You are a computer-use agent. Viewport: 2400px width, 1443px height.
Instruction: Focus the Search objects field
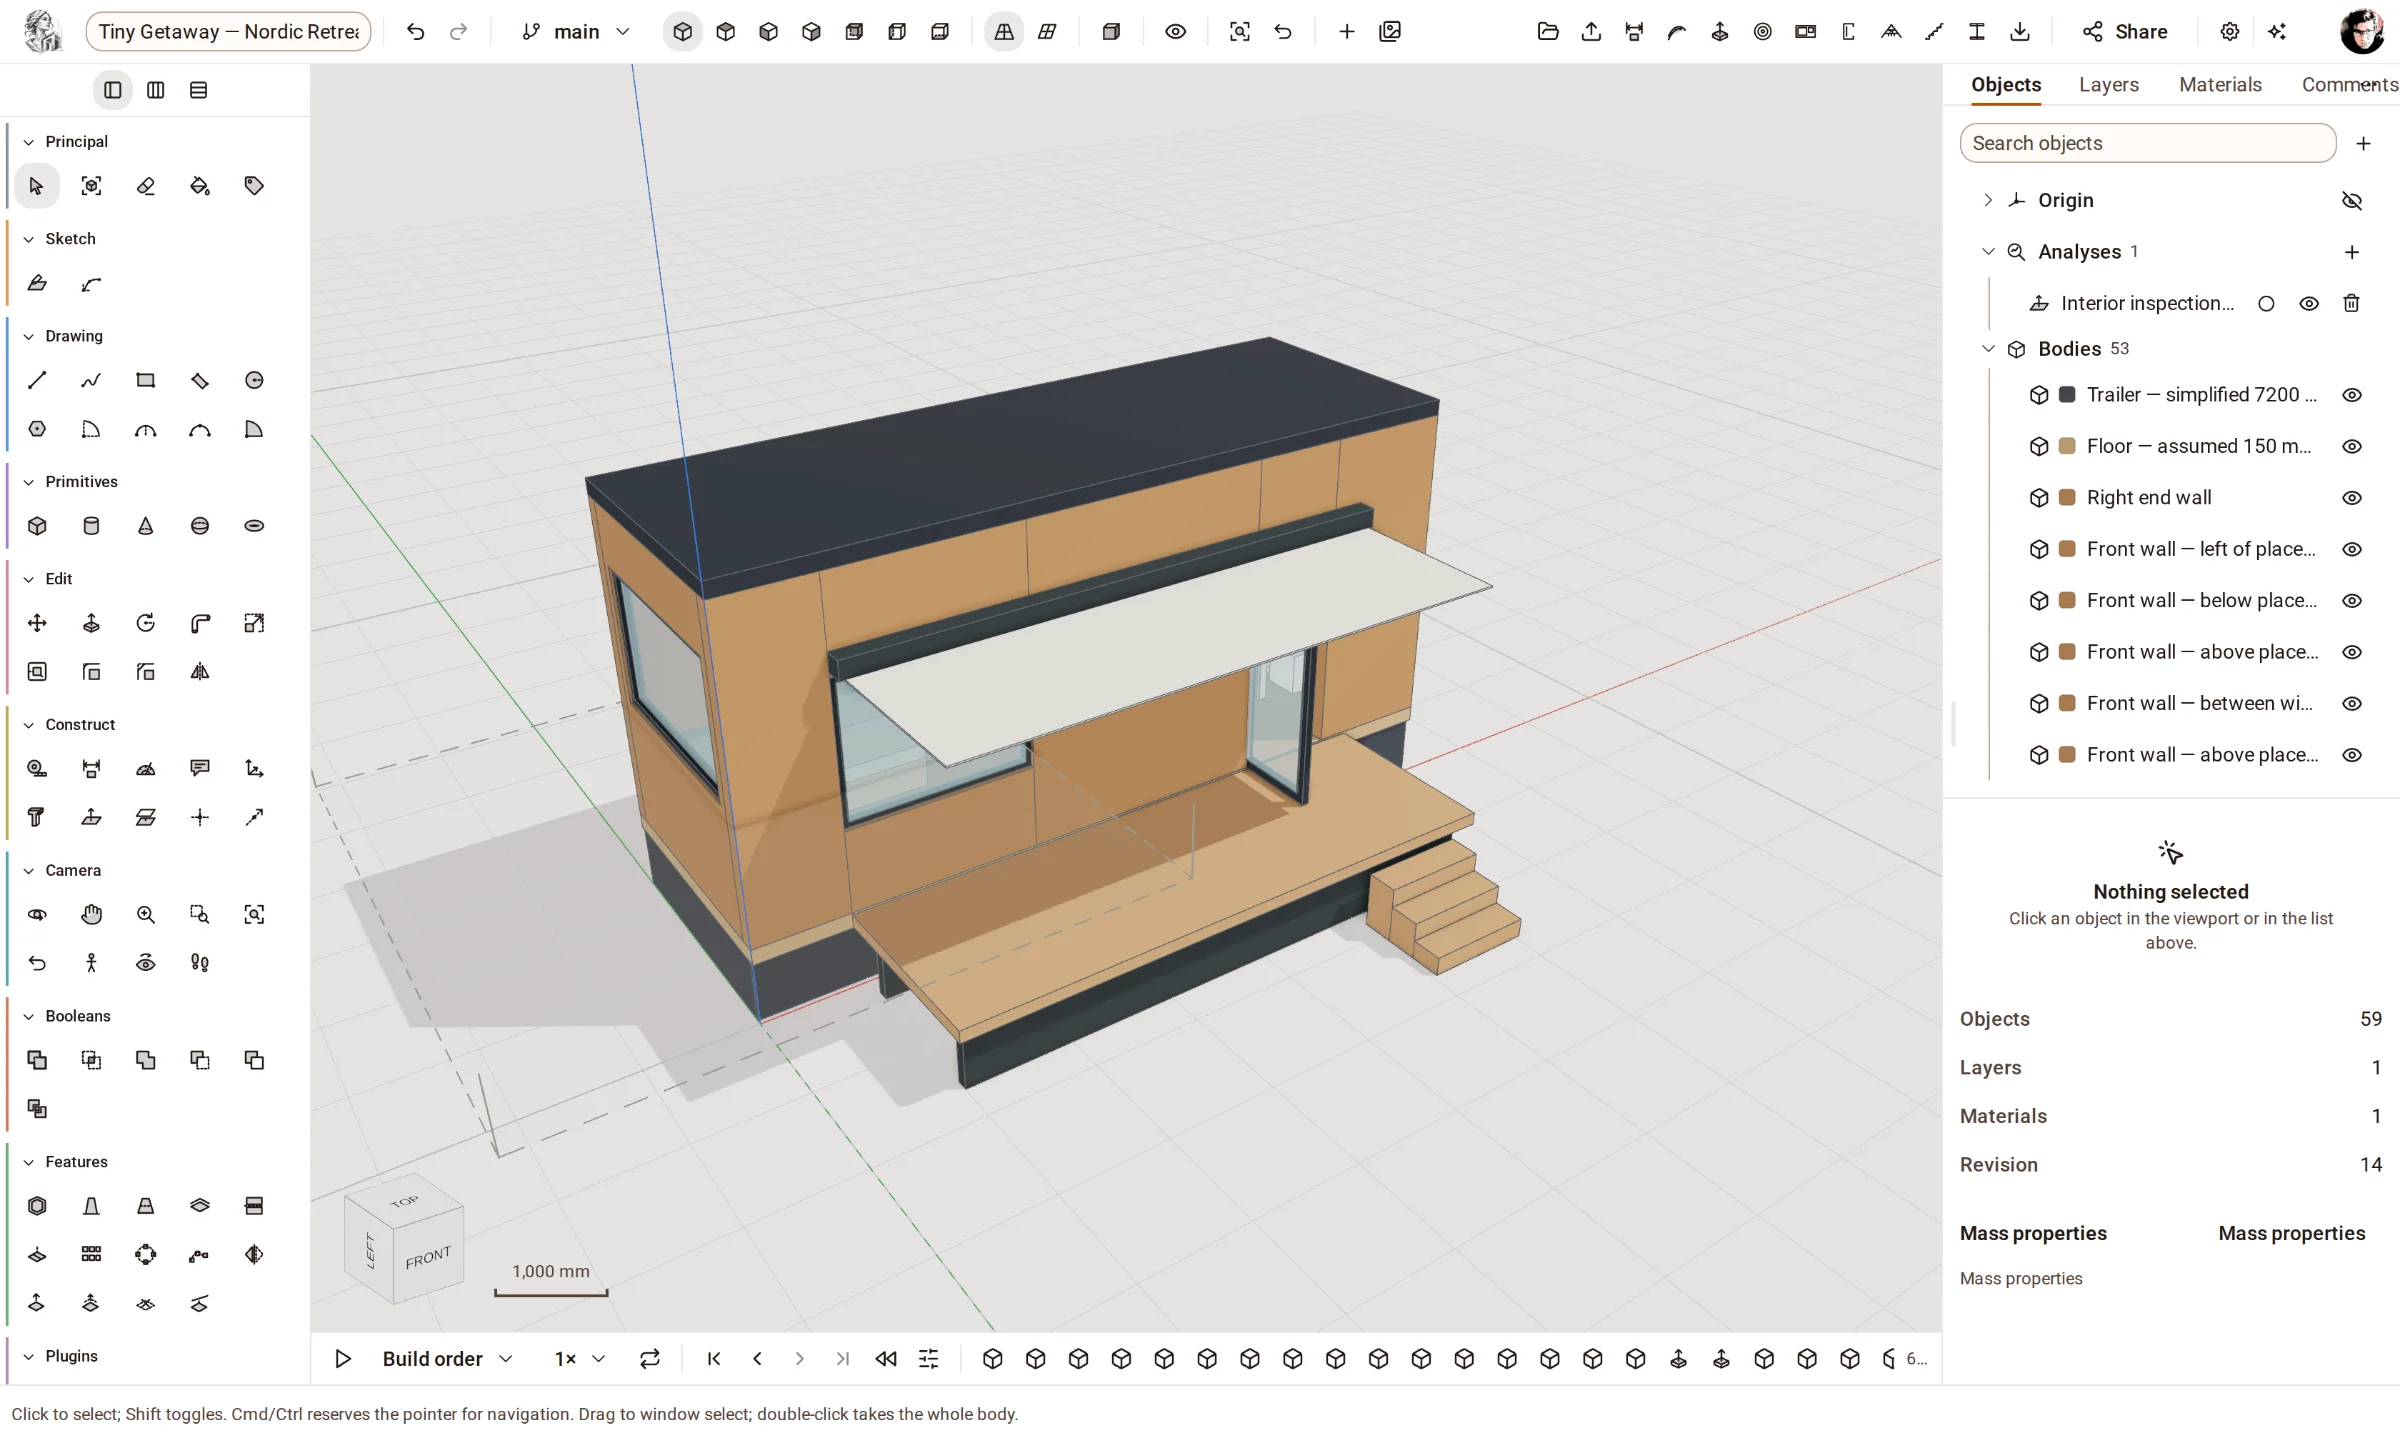point(2148,143)
